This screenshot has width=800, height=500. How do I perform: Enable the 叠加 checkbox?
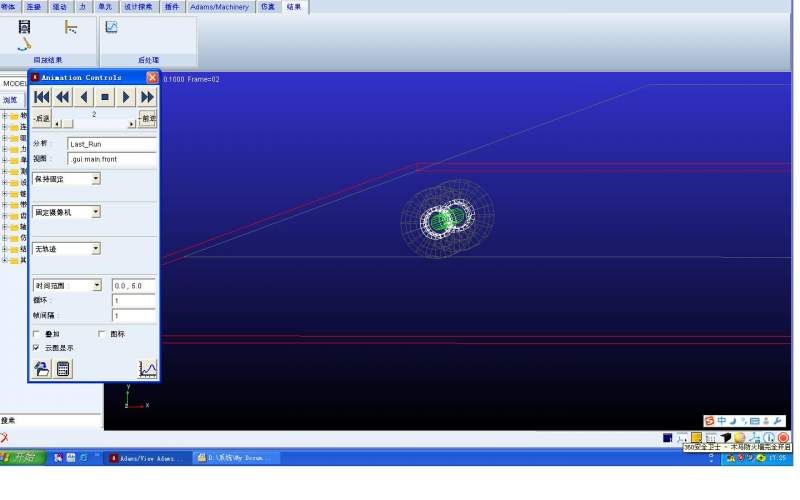[x=36, y=334]
